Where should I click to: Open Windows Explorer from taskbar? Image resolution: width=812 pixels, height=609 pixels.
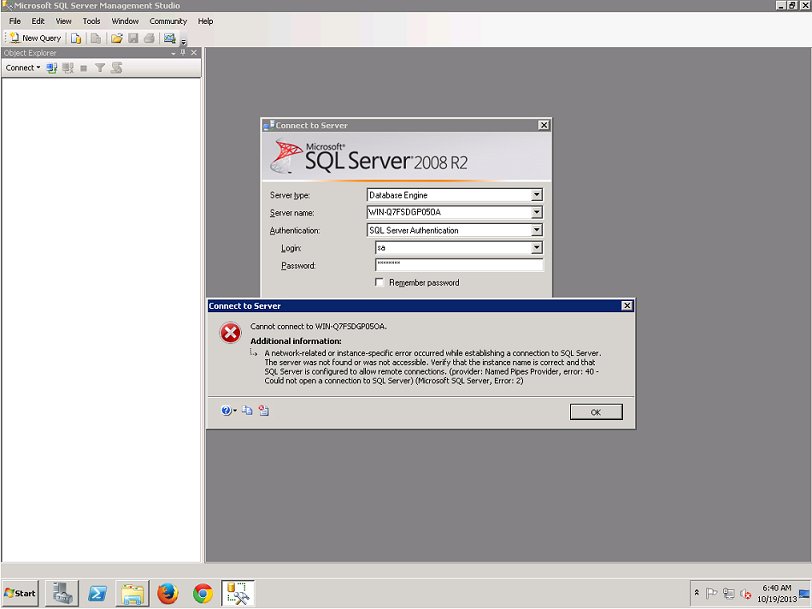tap(133, 593)
